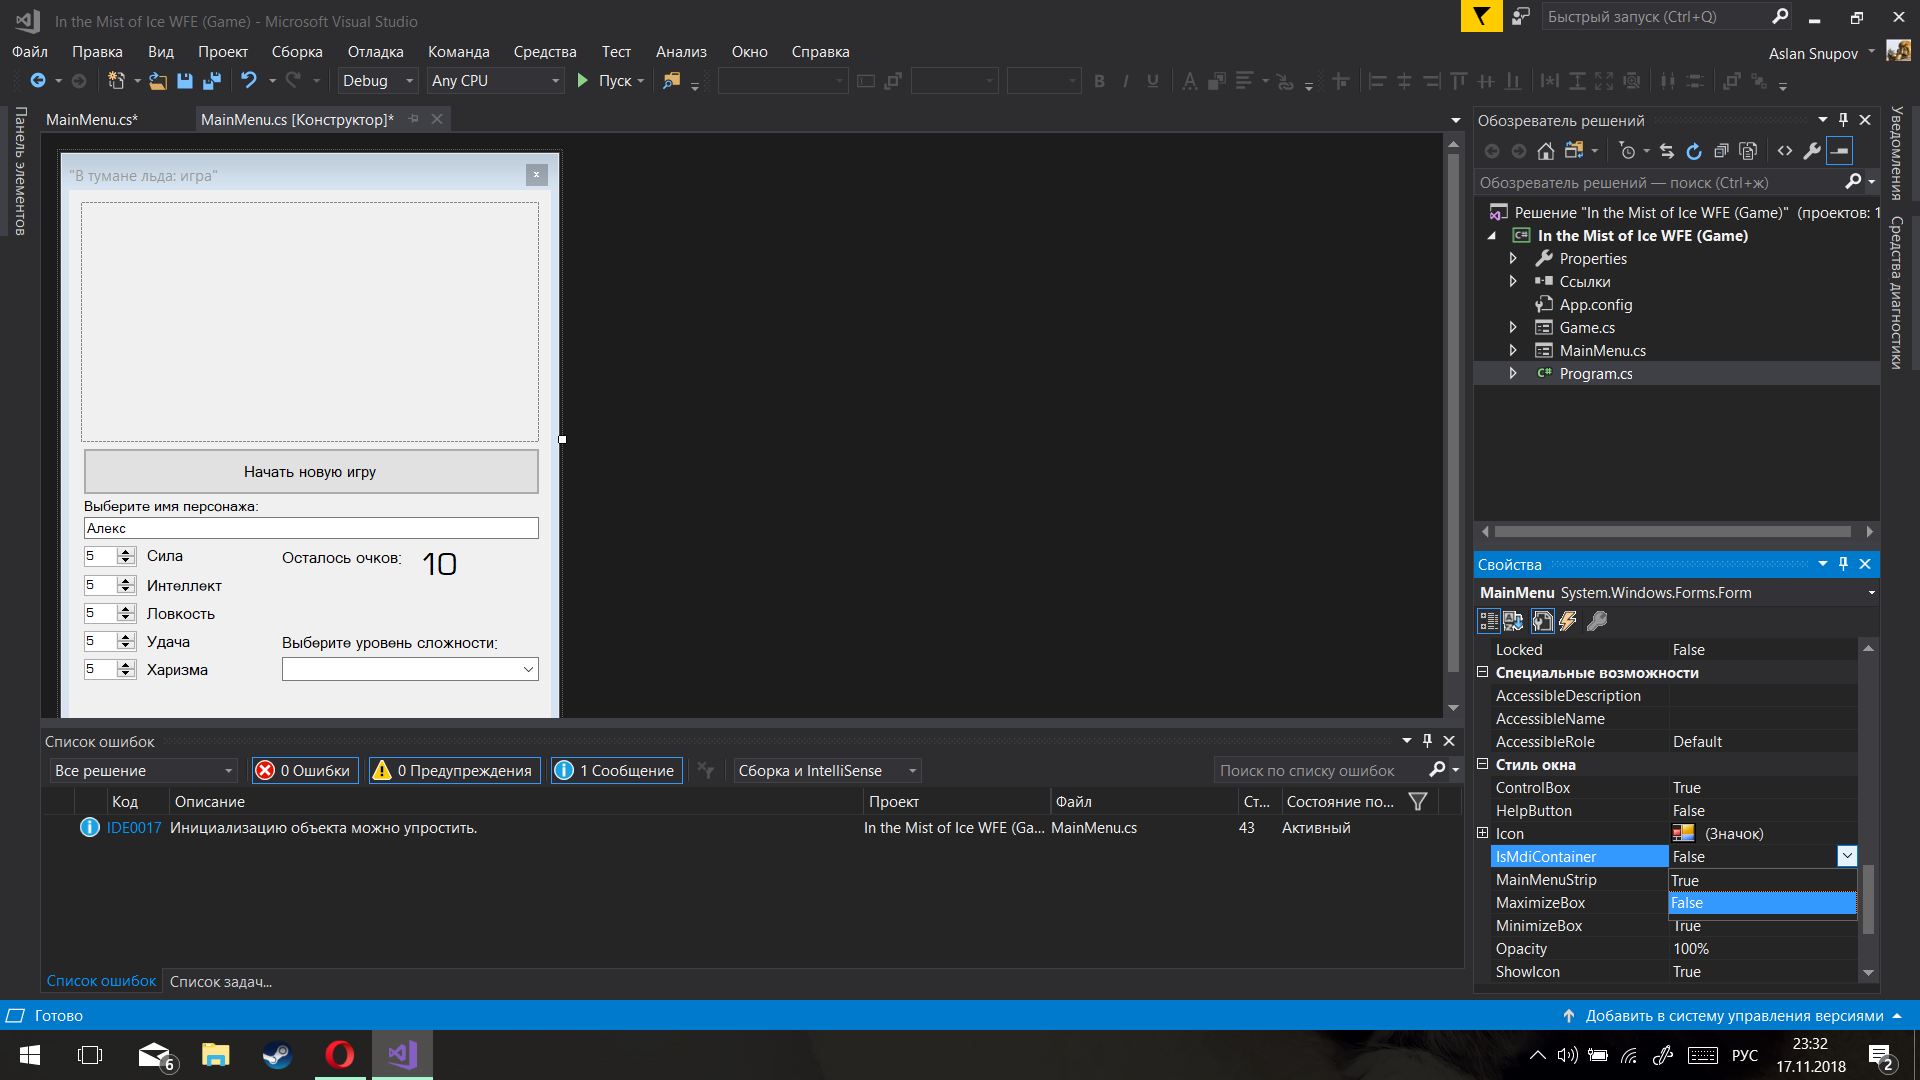The image size is (1920, 1080).
Task: Open a file using the toolbar folder icon
Action: (x=157, y=81)
